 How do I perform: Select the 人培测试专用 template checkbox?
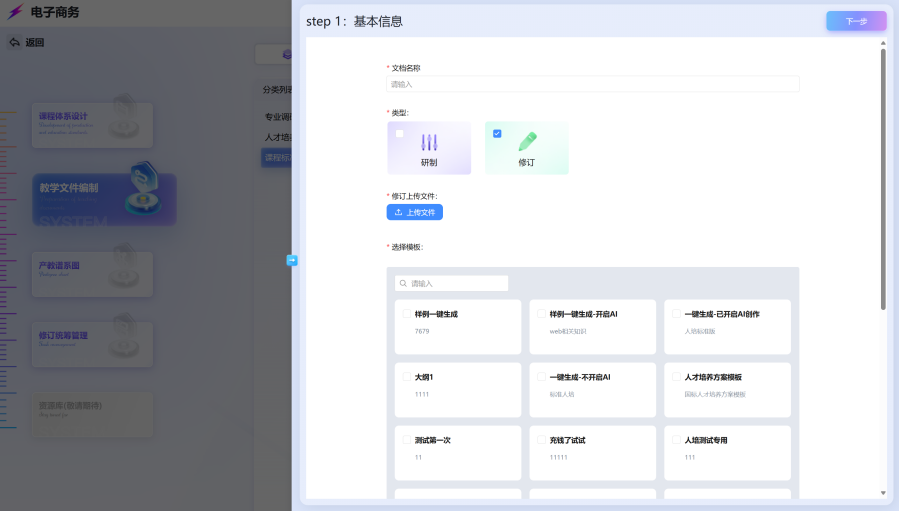(x=676, y=440)
